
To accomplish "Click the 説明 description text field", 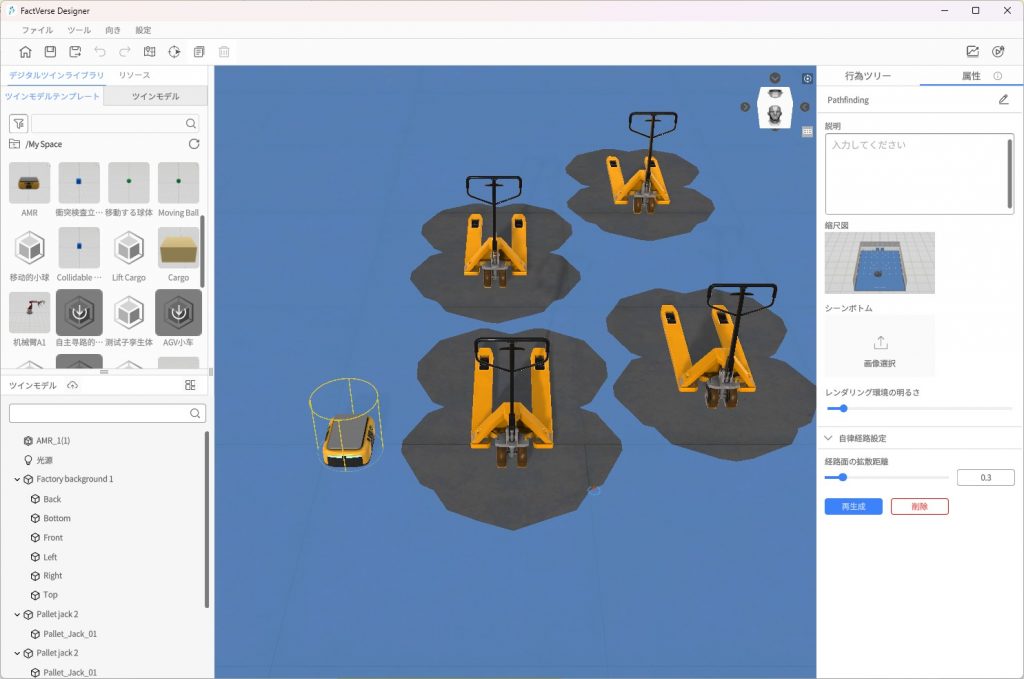I will pos(918,174).
